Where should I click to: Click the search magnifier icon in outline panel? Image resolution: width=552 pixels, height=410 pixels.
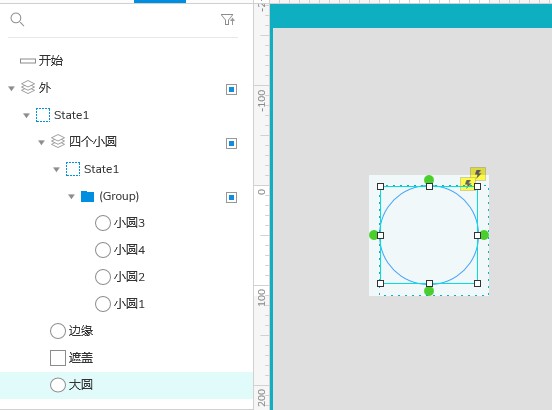[17, 19]
